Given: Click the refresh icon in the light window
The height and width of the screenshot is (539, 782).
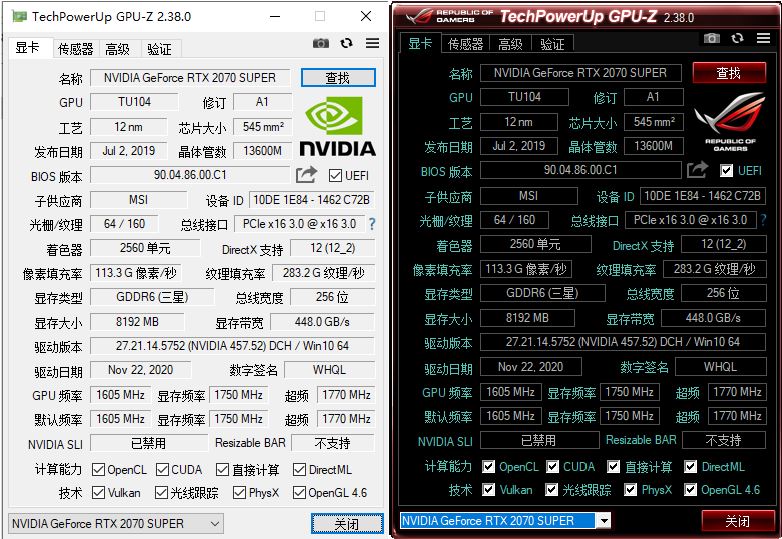Looking at the screenshot, I should click(346, 44).
